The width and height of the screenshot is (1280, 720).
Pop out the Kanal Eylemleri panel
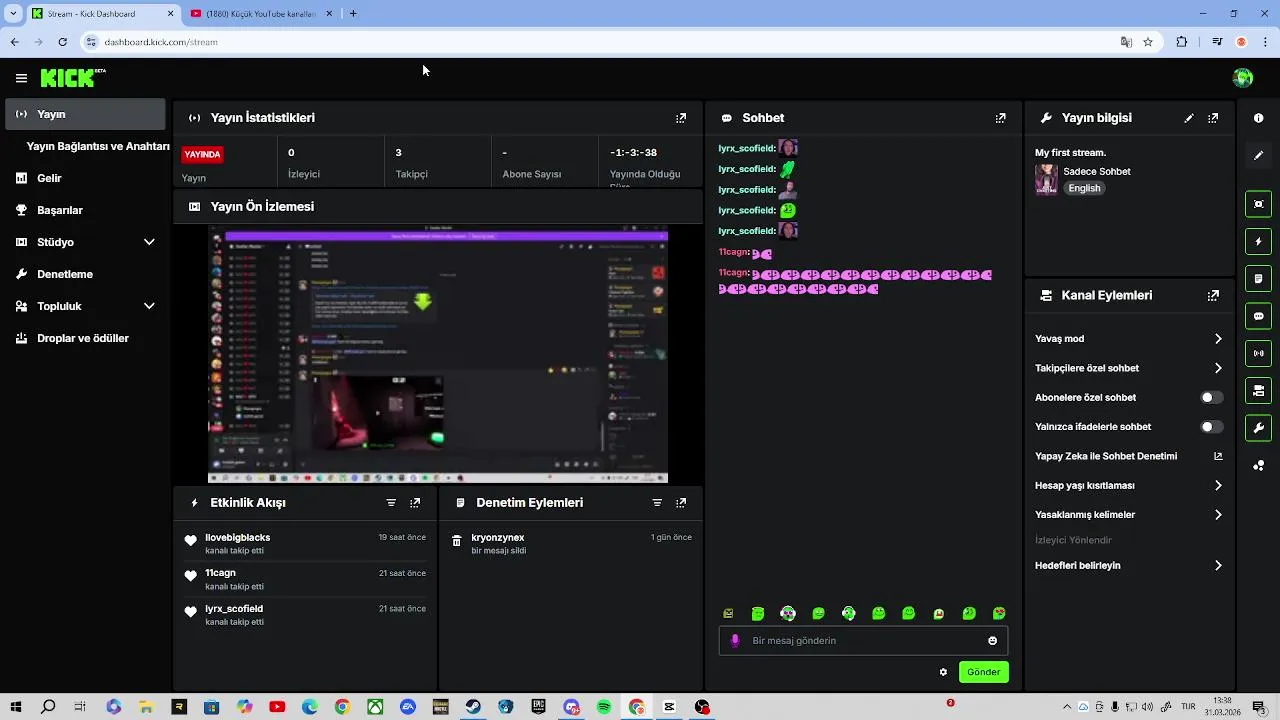coord(1213,296)
